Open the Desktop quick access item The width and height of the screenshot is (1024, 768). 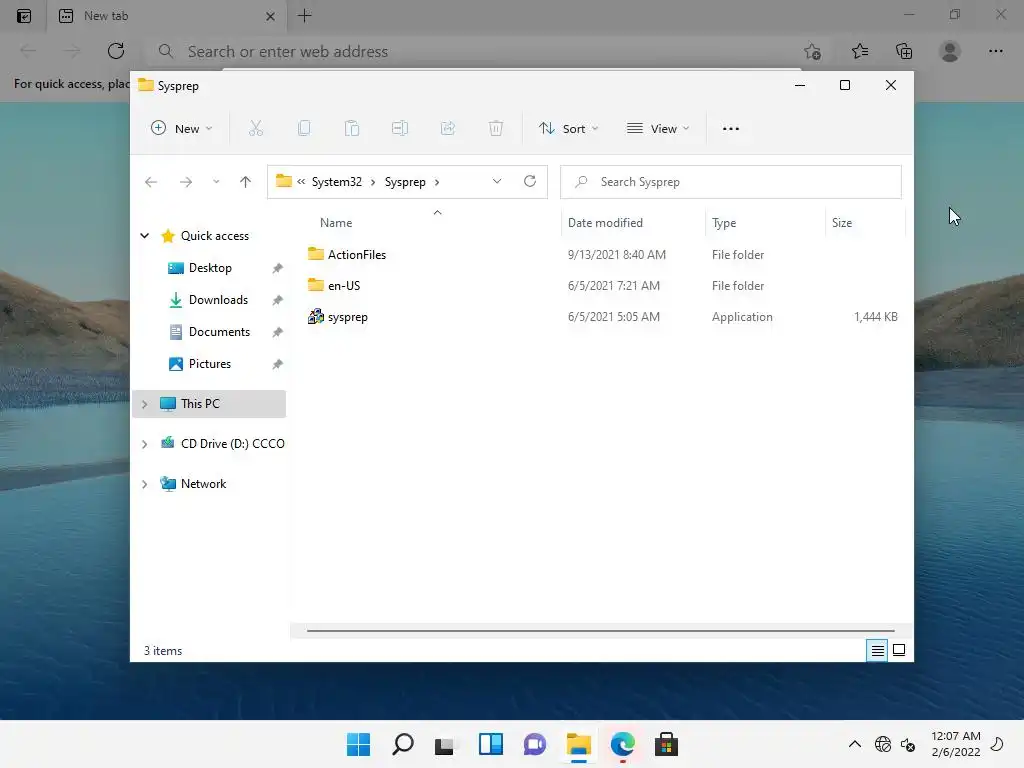210,268
